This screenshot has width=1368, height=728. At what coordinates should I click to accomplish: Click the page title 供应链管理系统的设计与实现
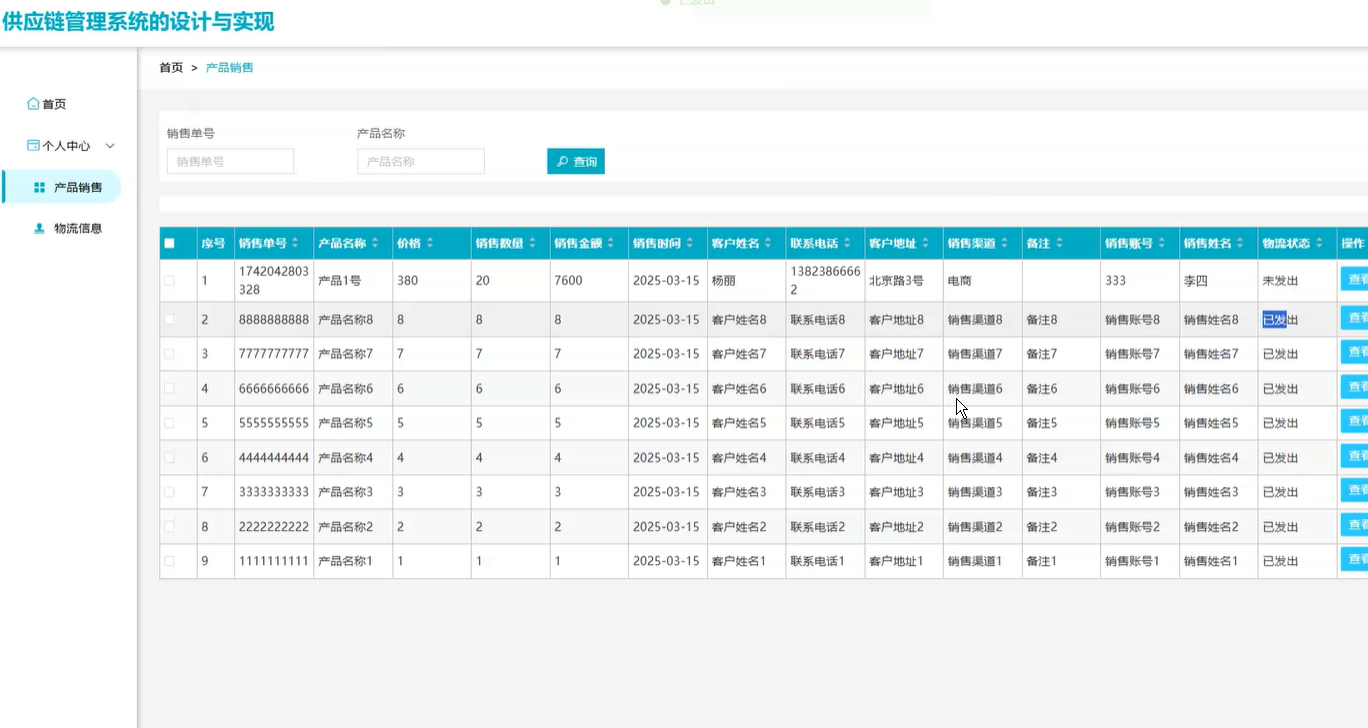(138, 22)
